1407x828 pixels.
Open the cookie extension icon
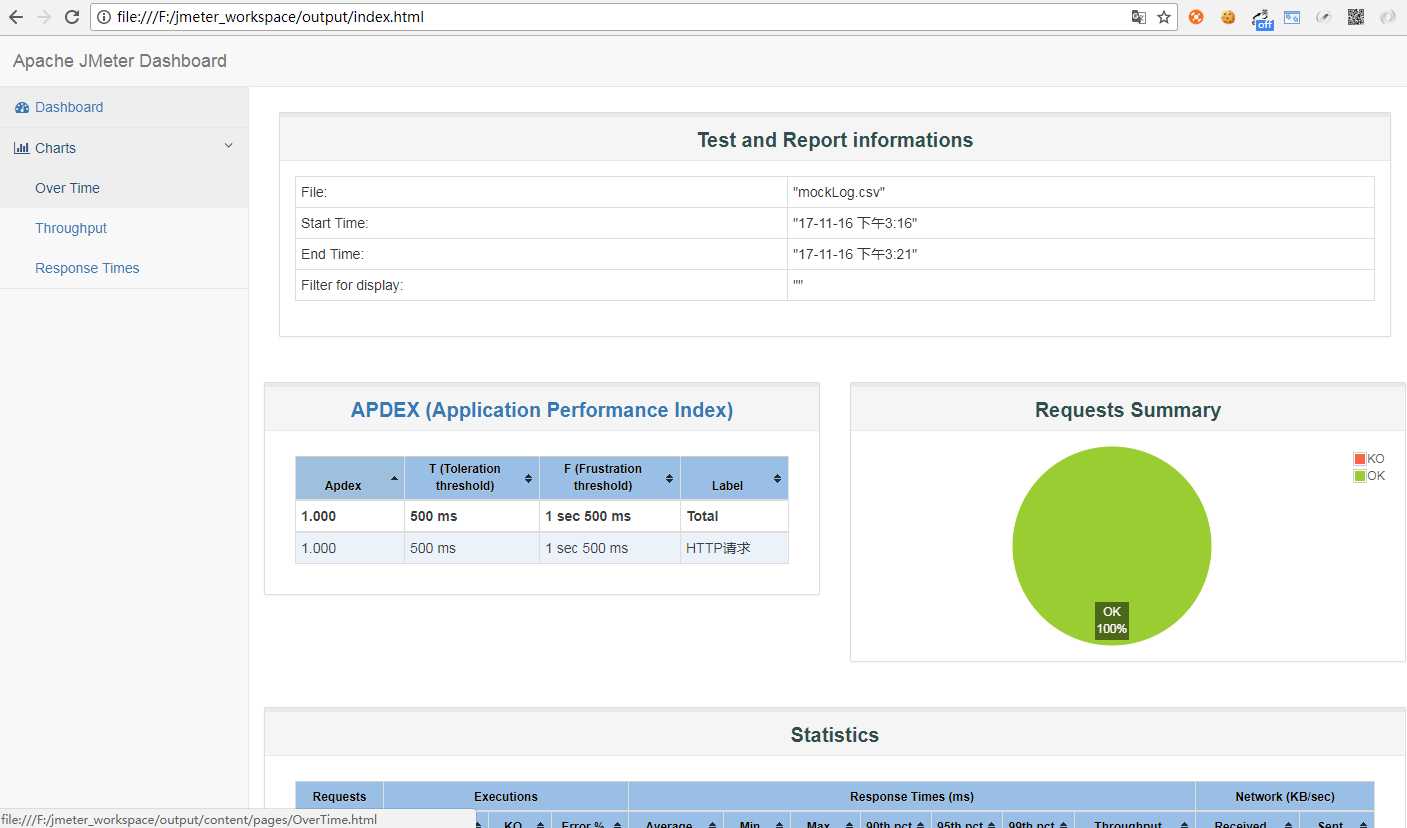click(1228, 17)
